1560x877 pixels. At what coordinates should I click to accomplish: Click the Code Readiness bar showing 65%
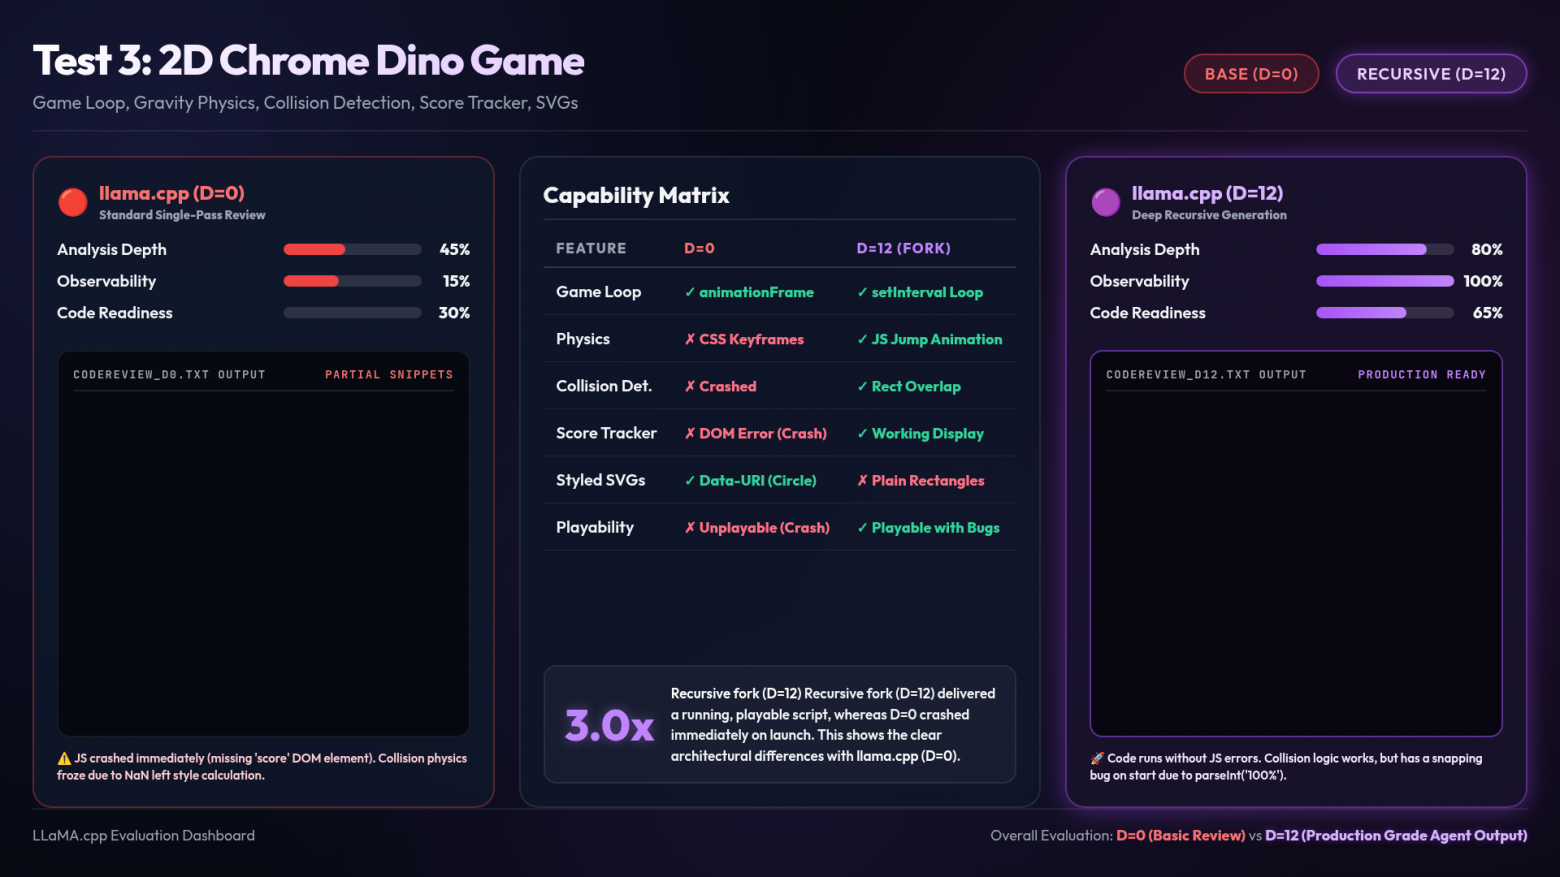1385,313
